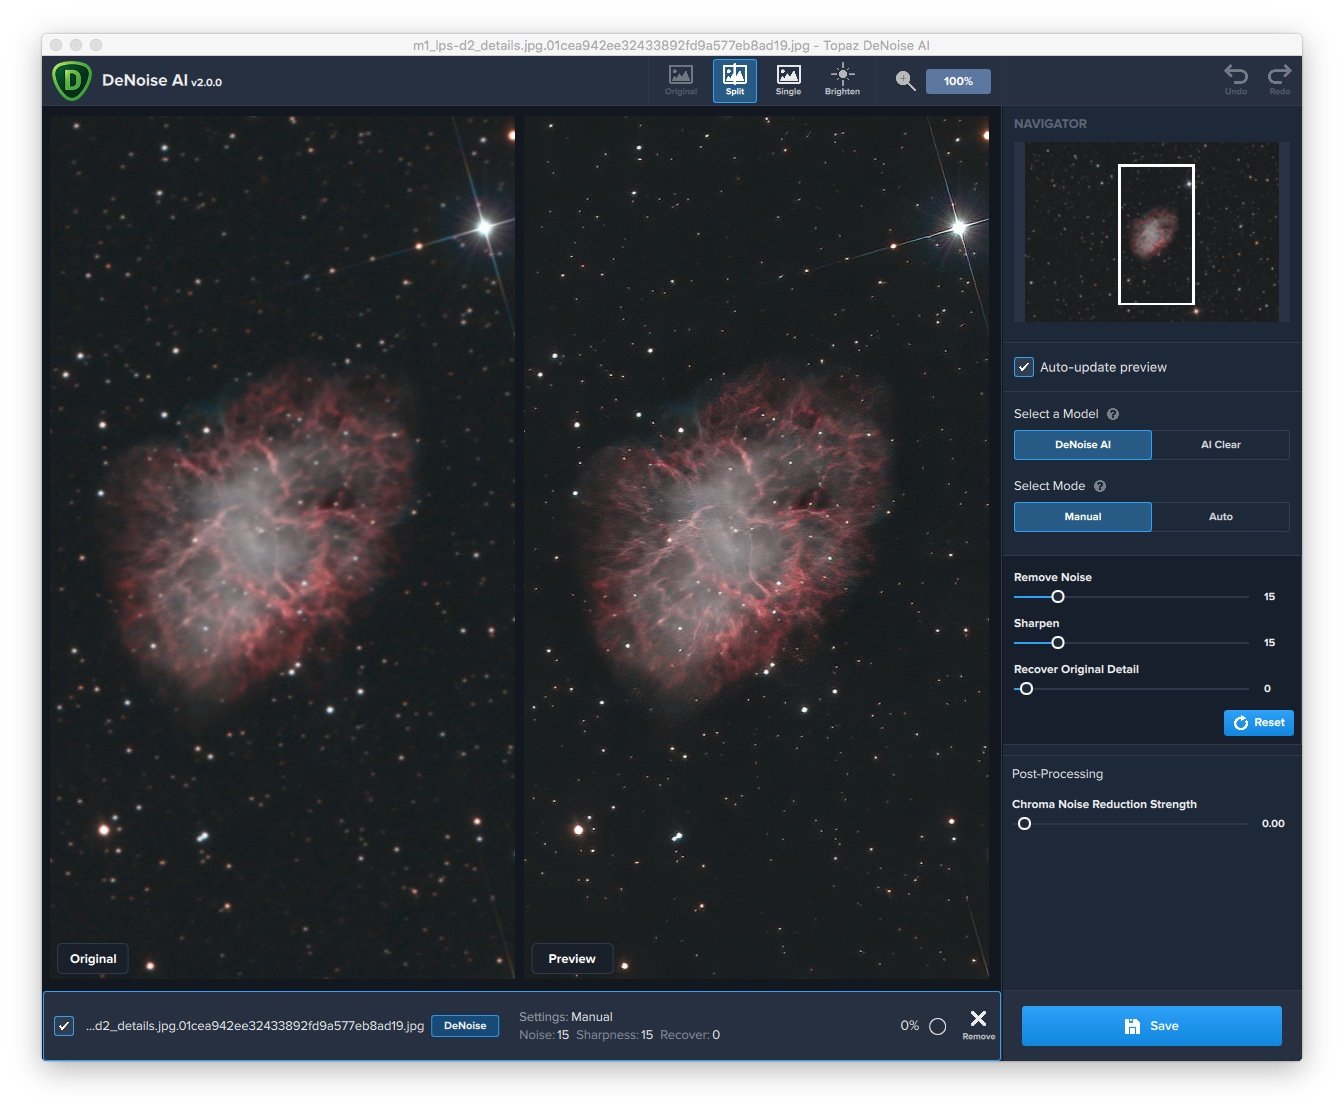Adjust Chroma Noise Reduction Strength slider handle
The height and width of the screenshot is (1111, 1344).
pyautogui.click(x=1024, y=824)
